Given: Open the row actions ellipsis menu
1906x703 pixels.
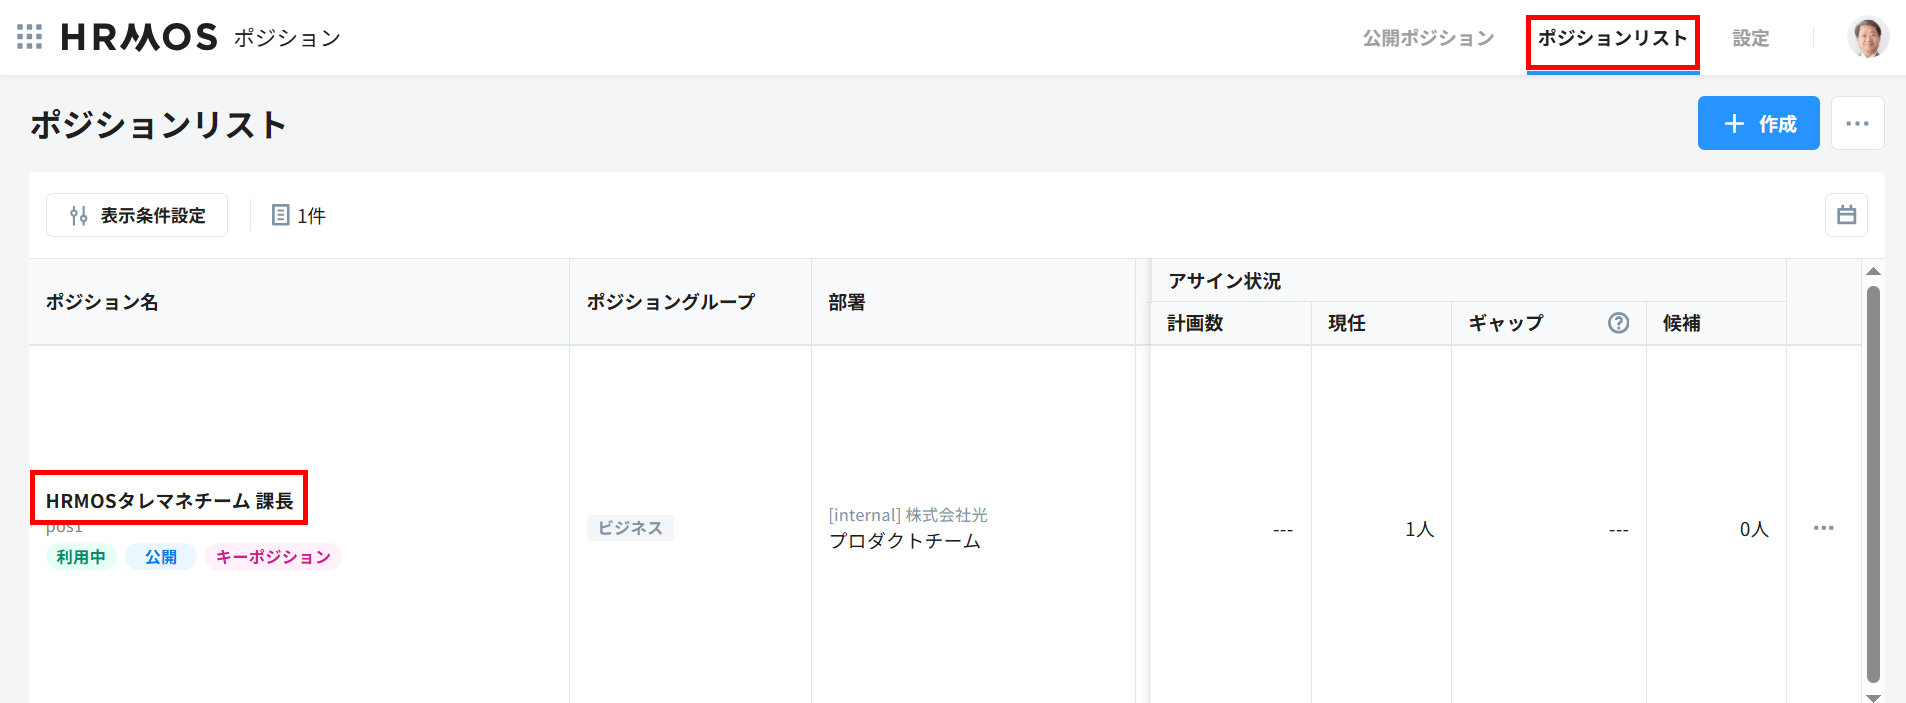Looking at the screenshot, I should click(x=1823, y=528).
